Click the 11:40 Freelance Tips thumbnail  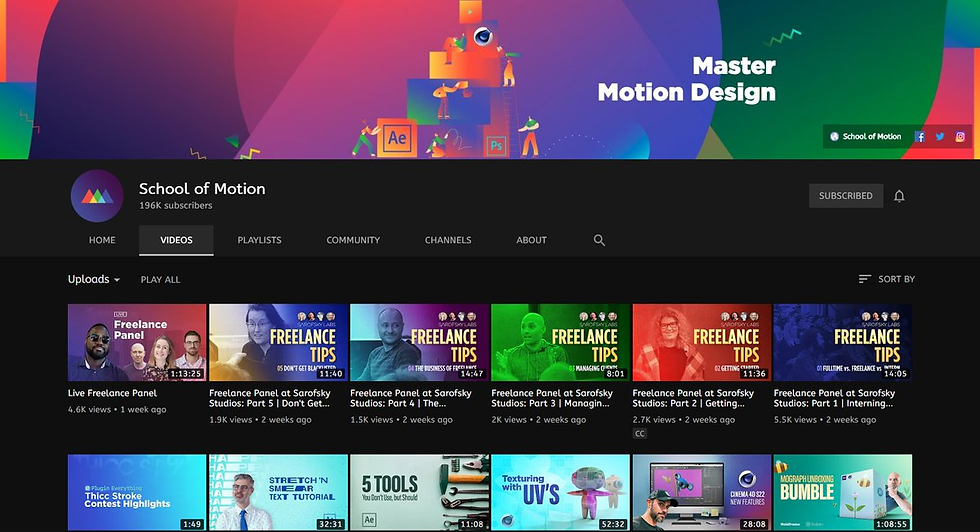278,343
